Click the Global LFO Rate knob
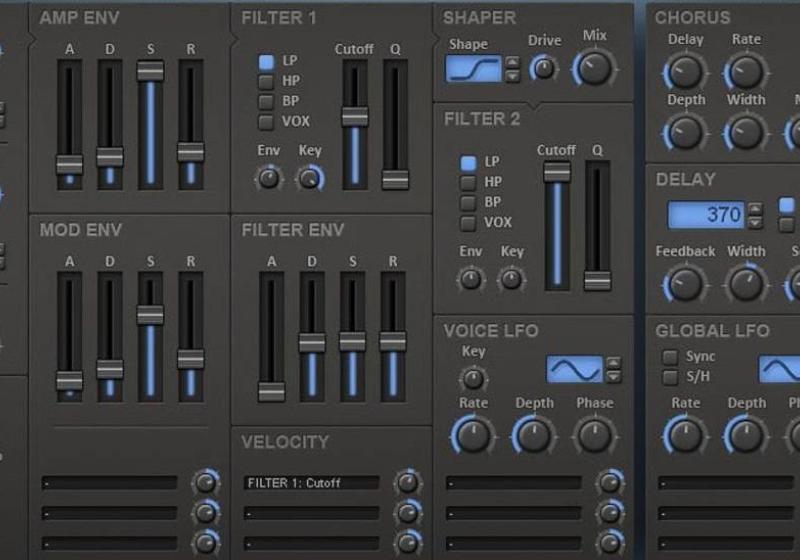 [x=685, y=436]
